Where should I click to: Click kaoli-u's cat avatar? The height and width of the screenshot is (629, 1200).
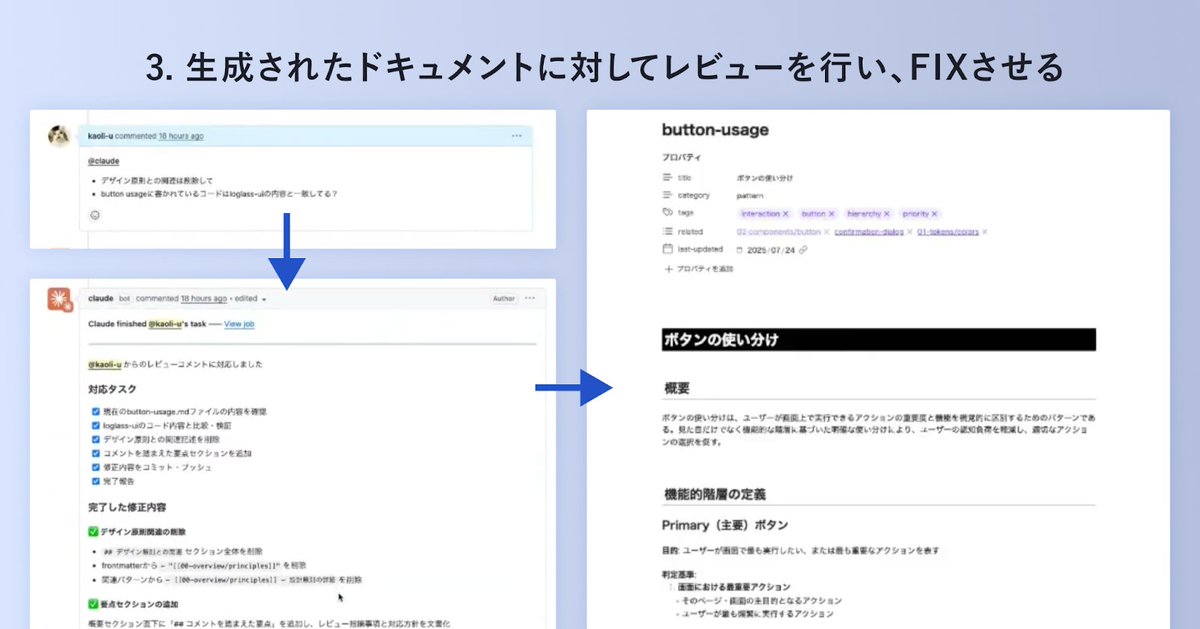click(59, 136)
